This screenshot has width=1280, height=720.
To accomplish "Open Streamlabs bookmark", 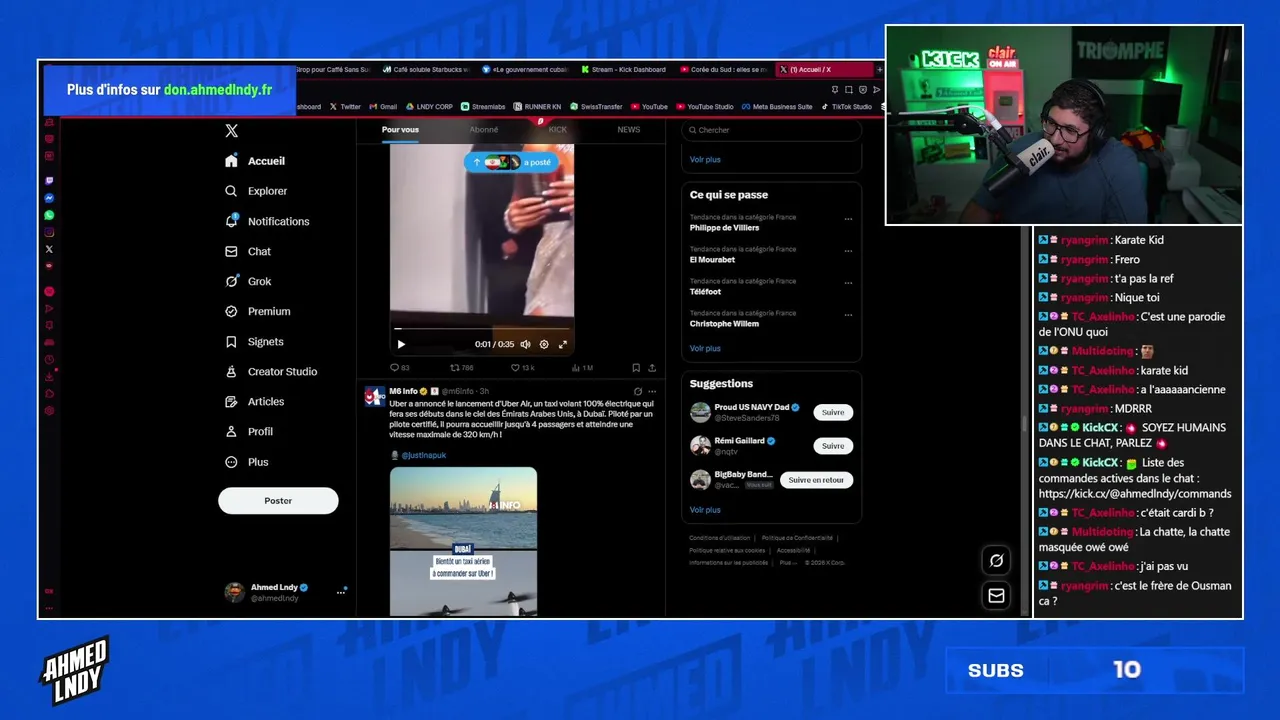I will click(483, 107).
